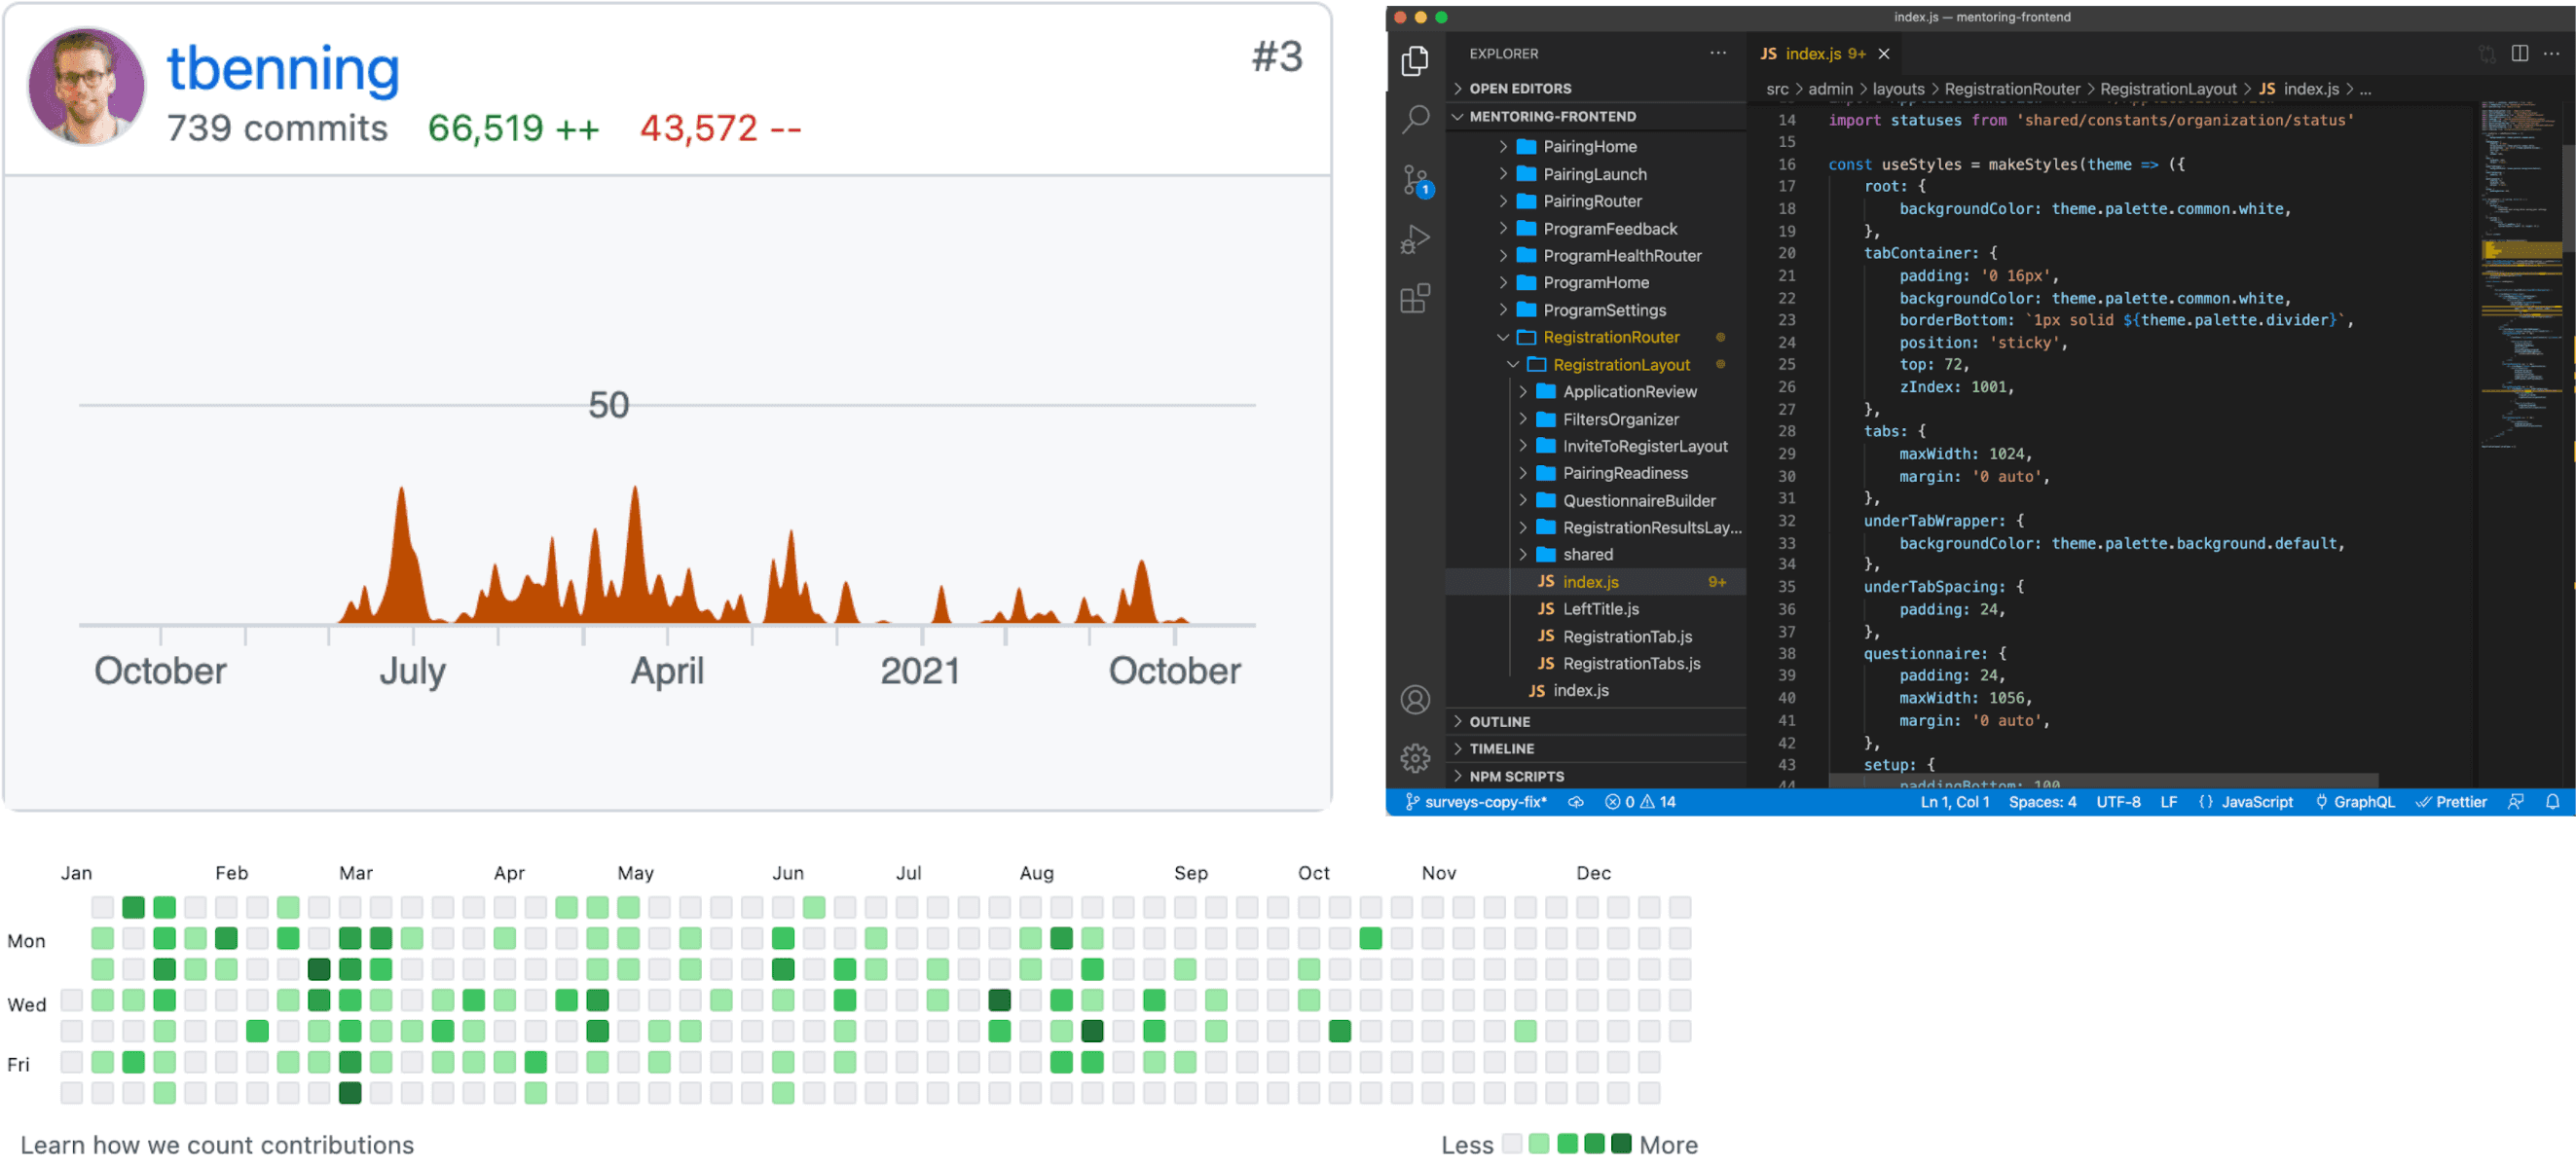Open the Search view in the activity bar

pos(1416,118)
